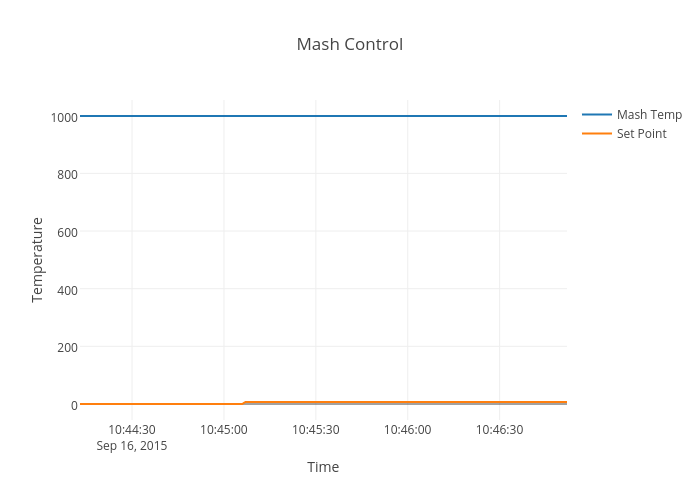Click the 10:45:30 x-axis tick label
The image size is (700, 500).
pyautogui.click(x=316, y=430)
